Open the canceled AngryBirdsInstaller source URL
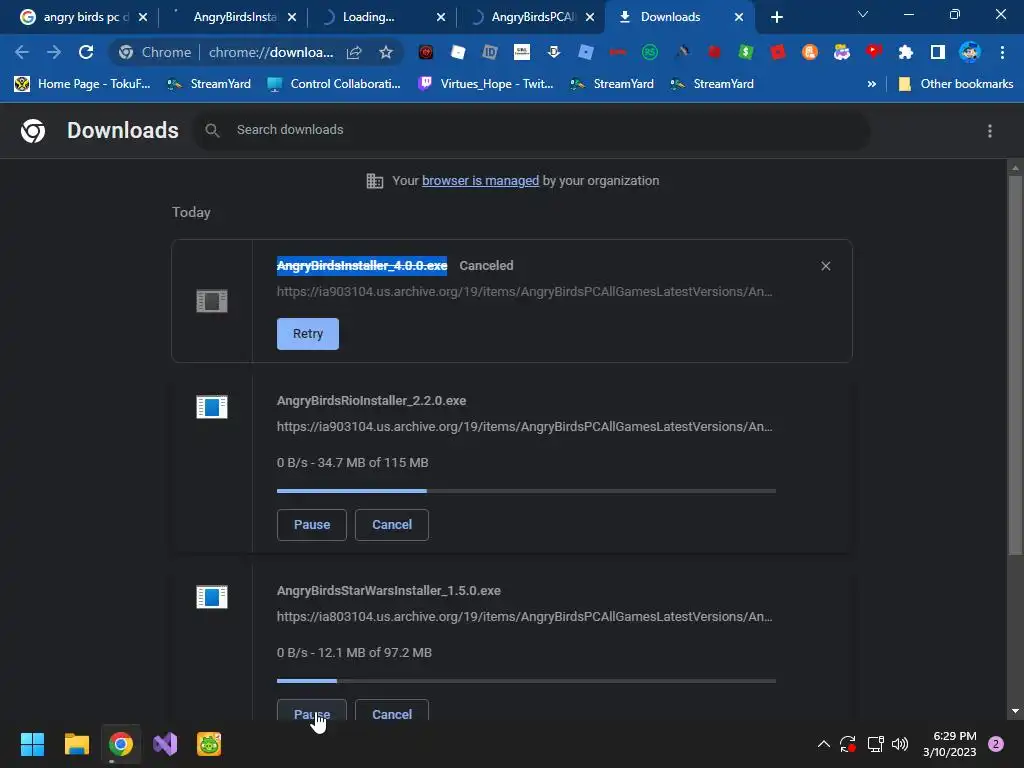Viewport: 1024px width, 768px height. click(x=524, y=291)
